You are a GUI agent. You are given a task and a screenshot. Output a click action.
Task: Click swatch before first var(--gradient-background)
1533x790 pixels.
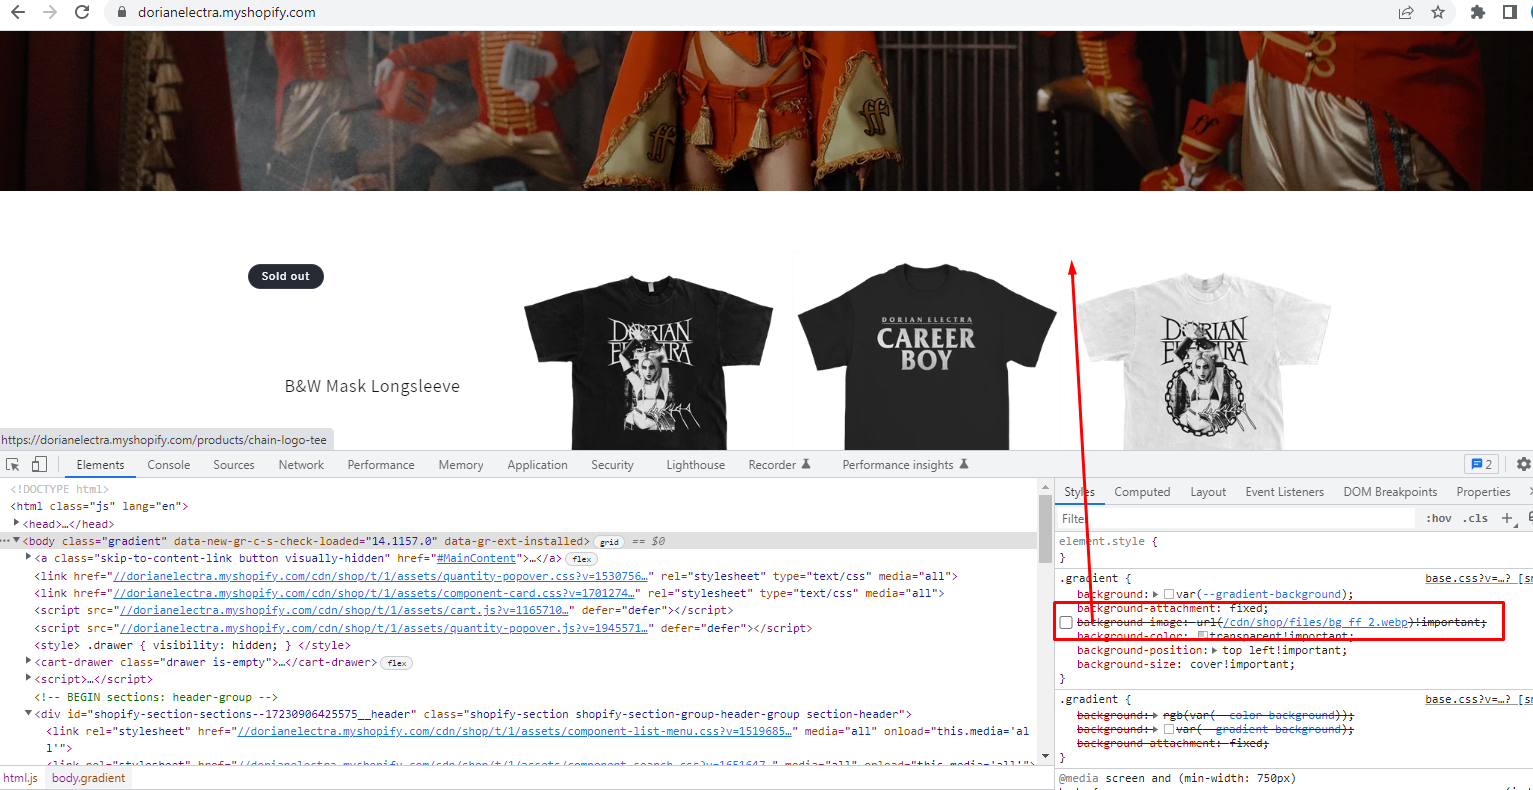tap(1169, 594)
